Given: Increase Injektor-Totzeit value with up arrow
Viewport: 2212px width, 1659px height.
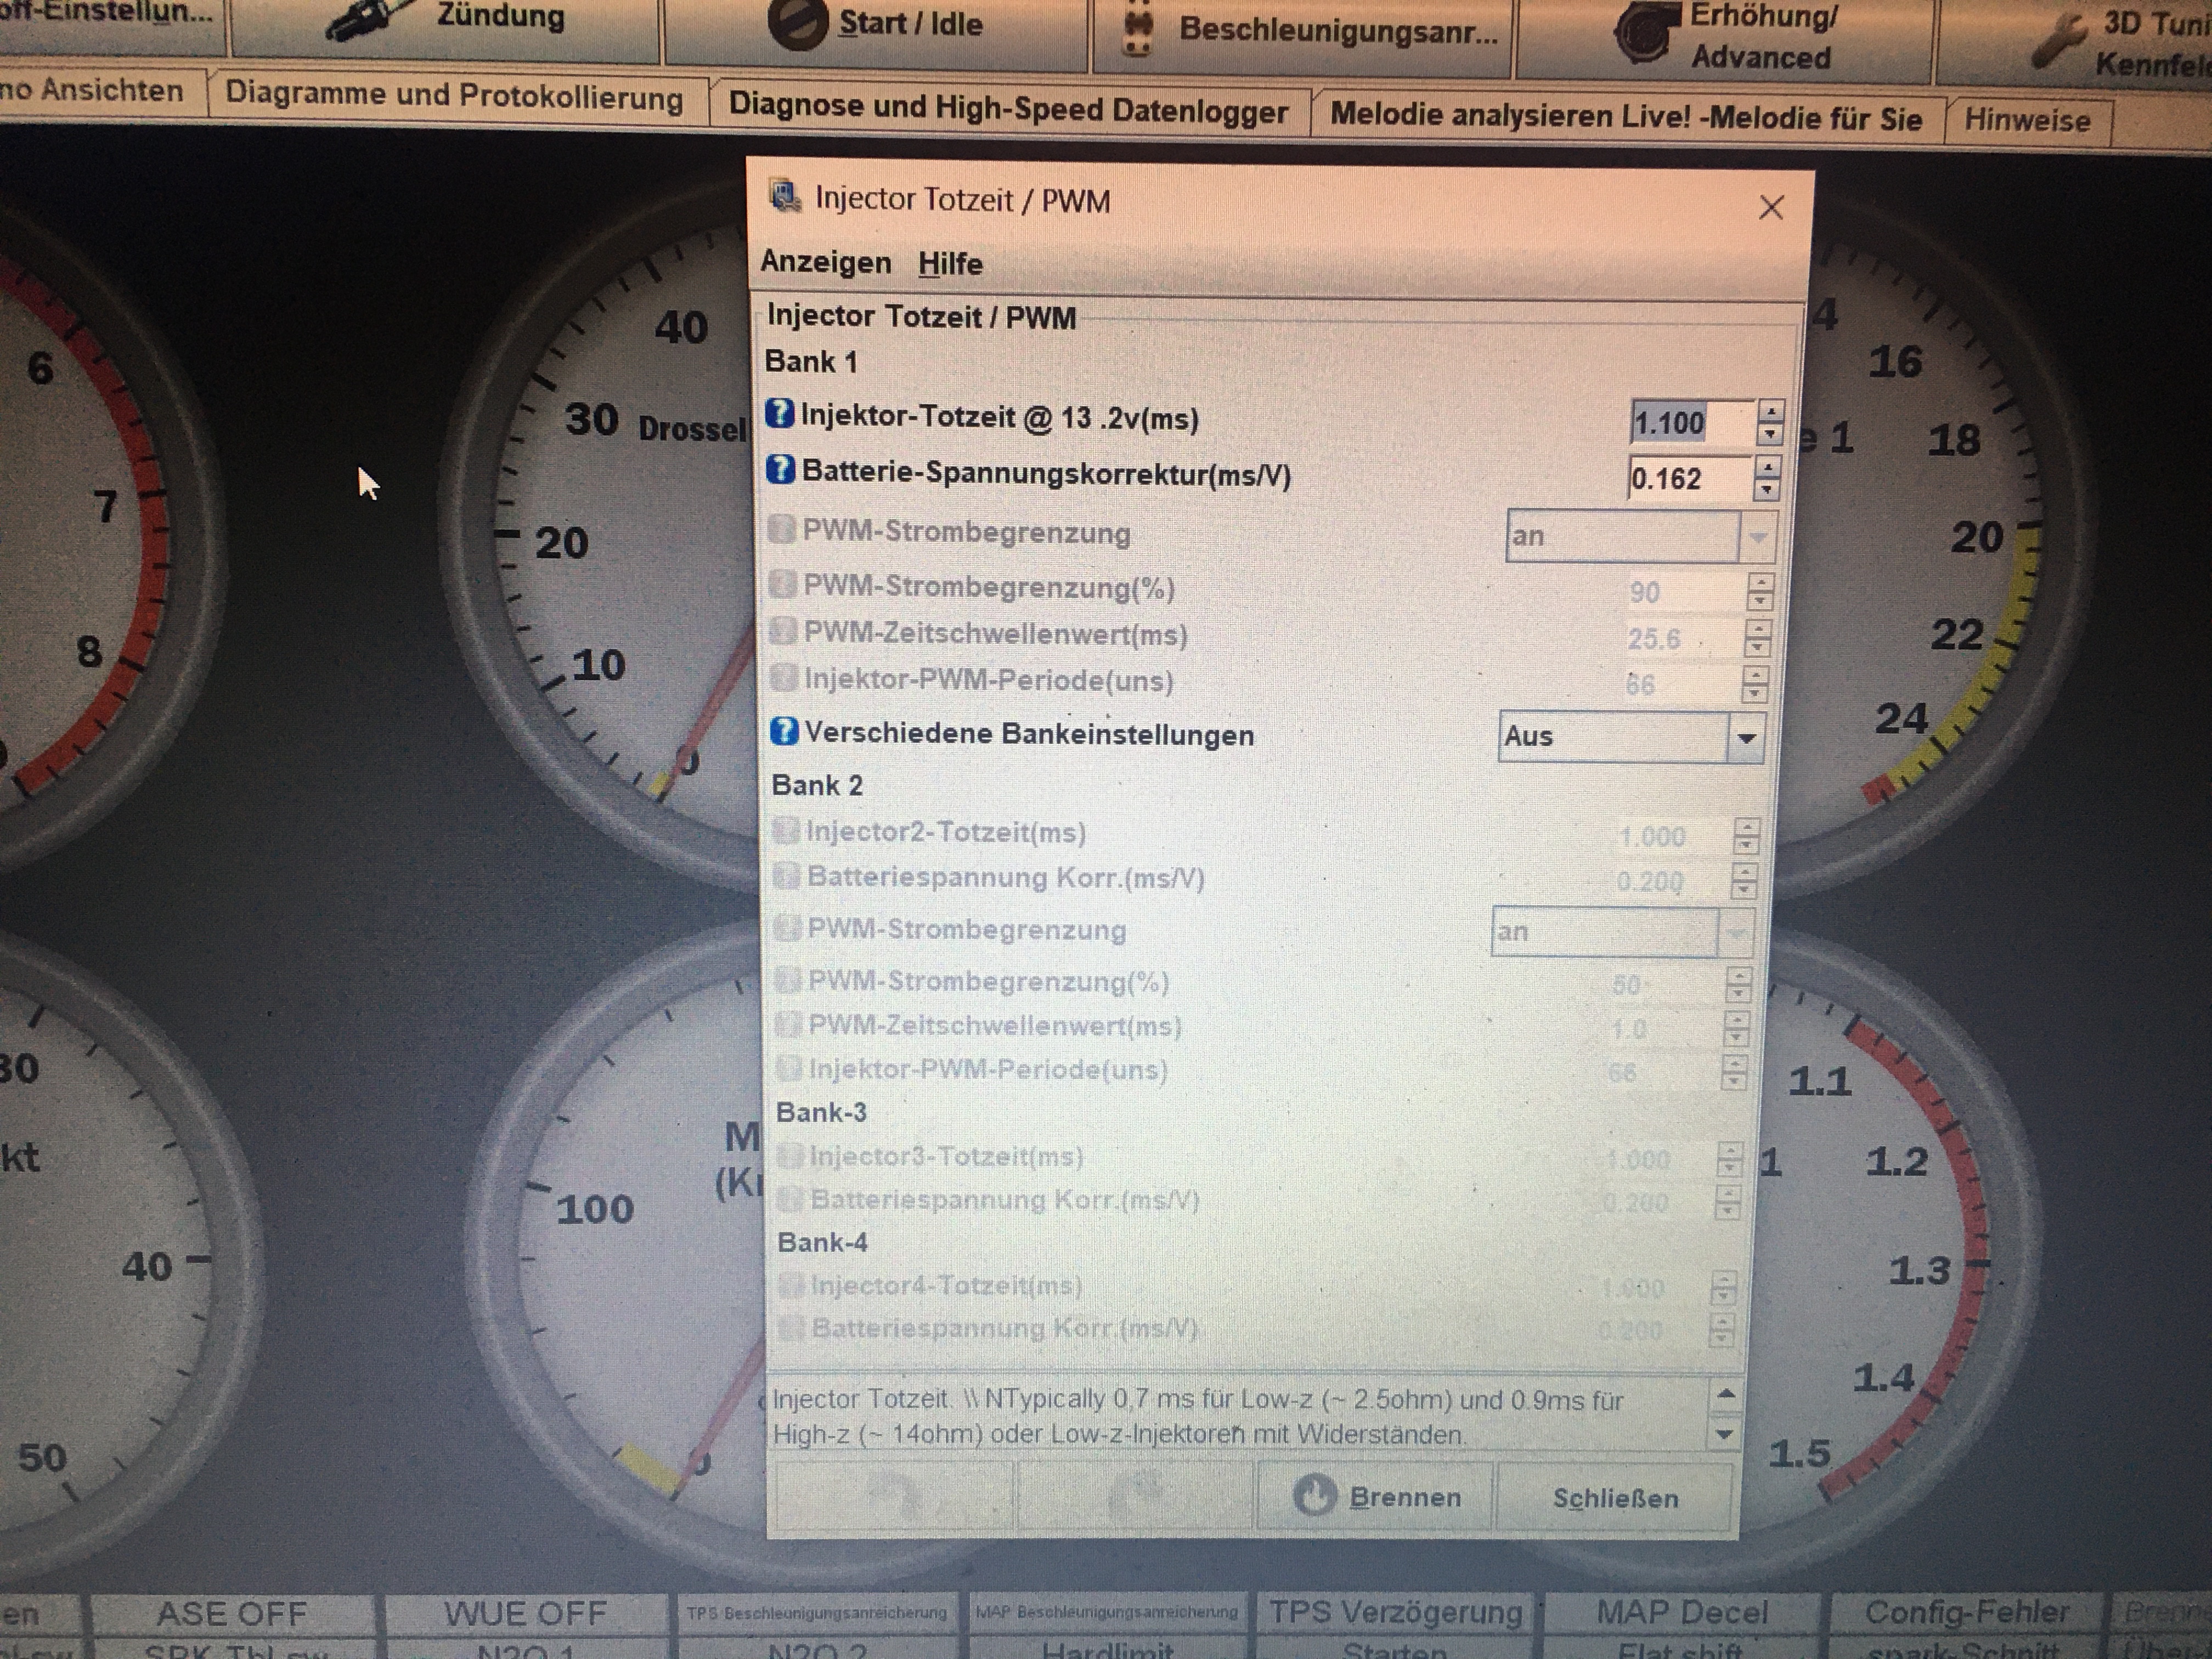Looking at the screenshot, I should pos(1771,411).
